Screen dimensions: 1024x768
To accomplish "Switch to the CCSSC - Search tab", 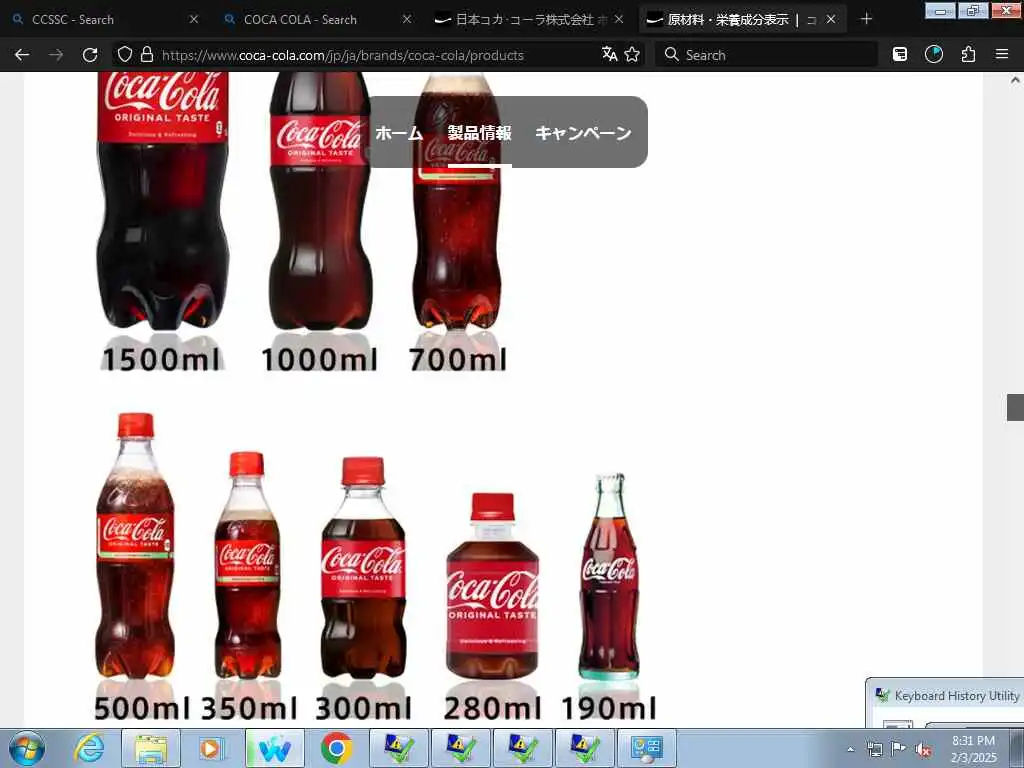I will [105, 20].
